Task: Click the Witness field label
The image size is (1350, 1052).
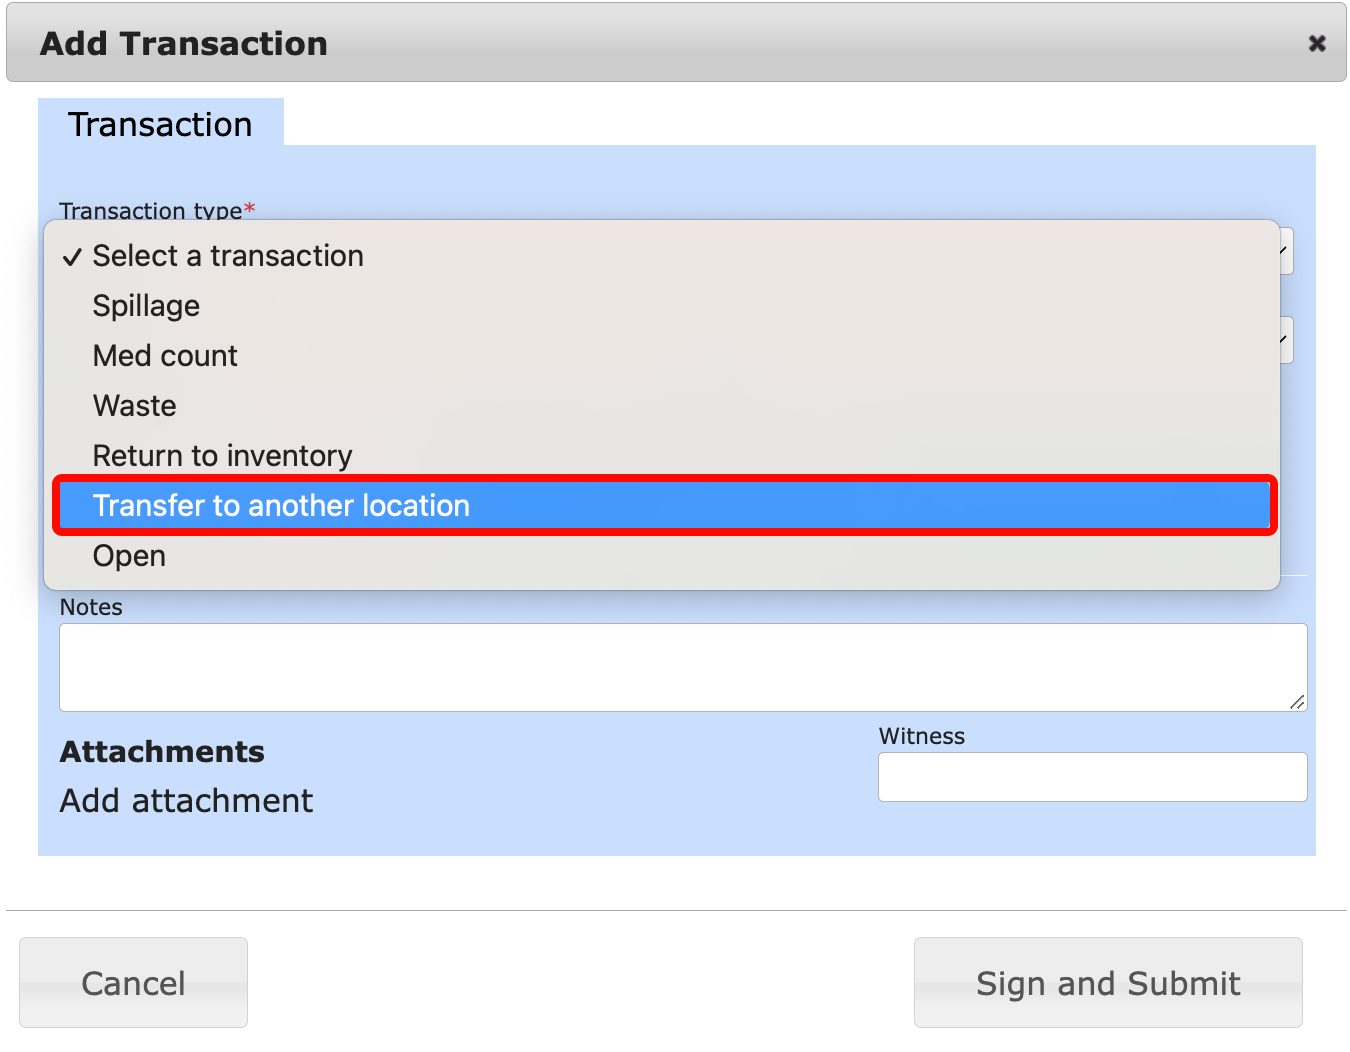Action: tap(921, 736)
